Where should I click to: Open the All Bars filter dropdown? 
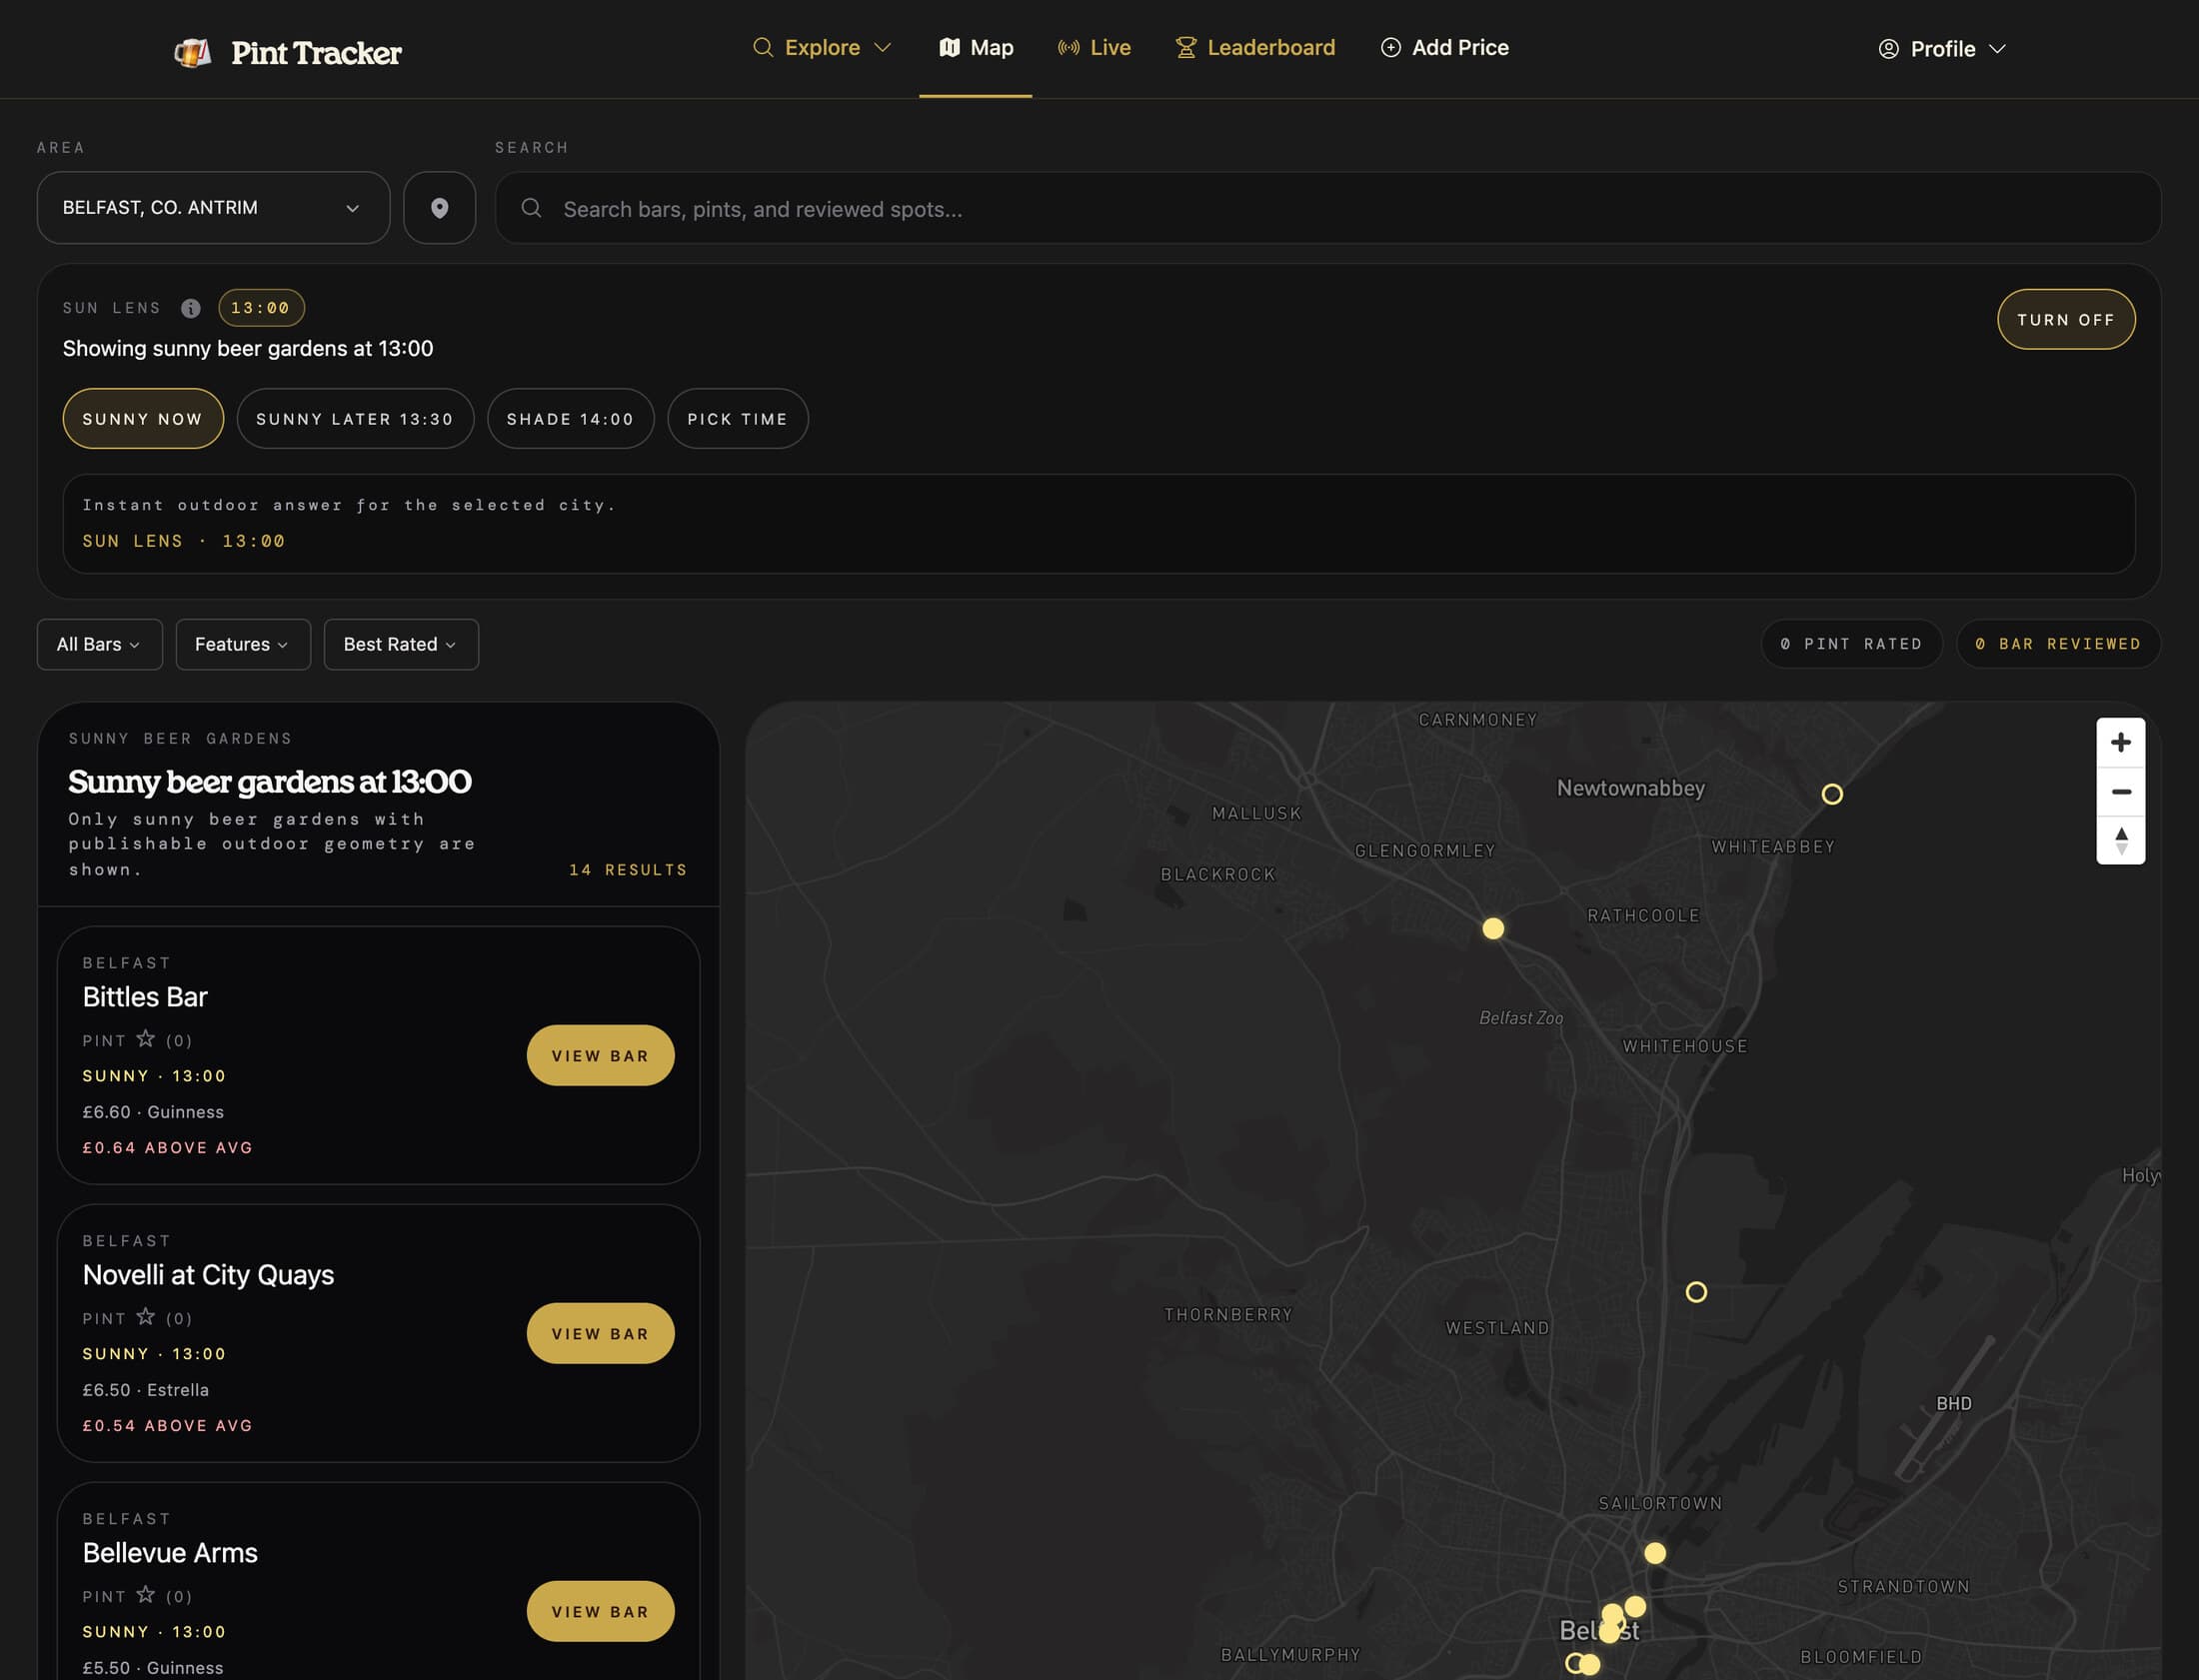99,645
